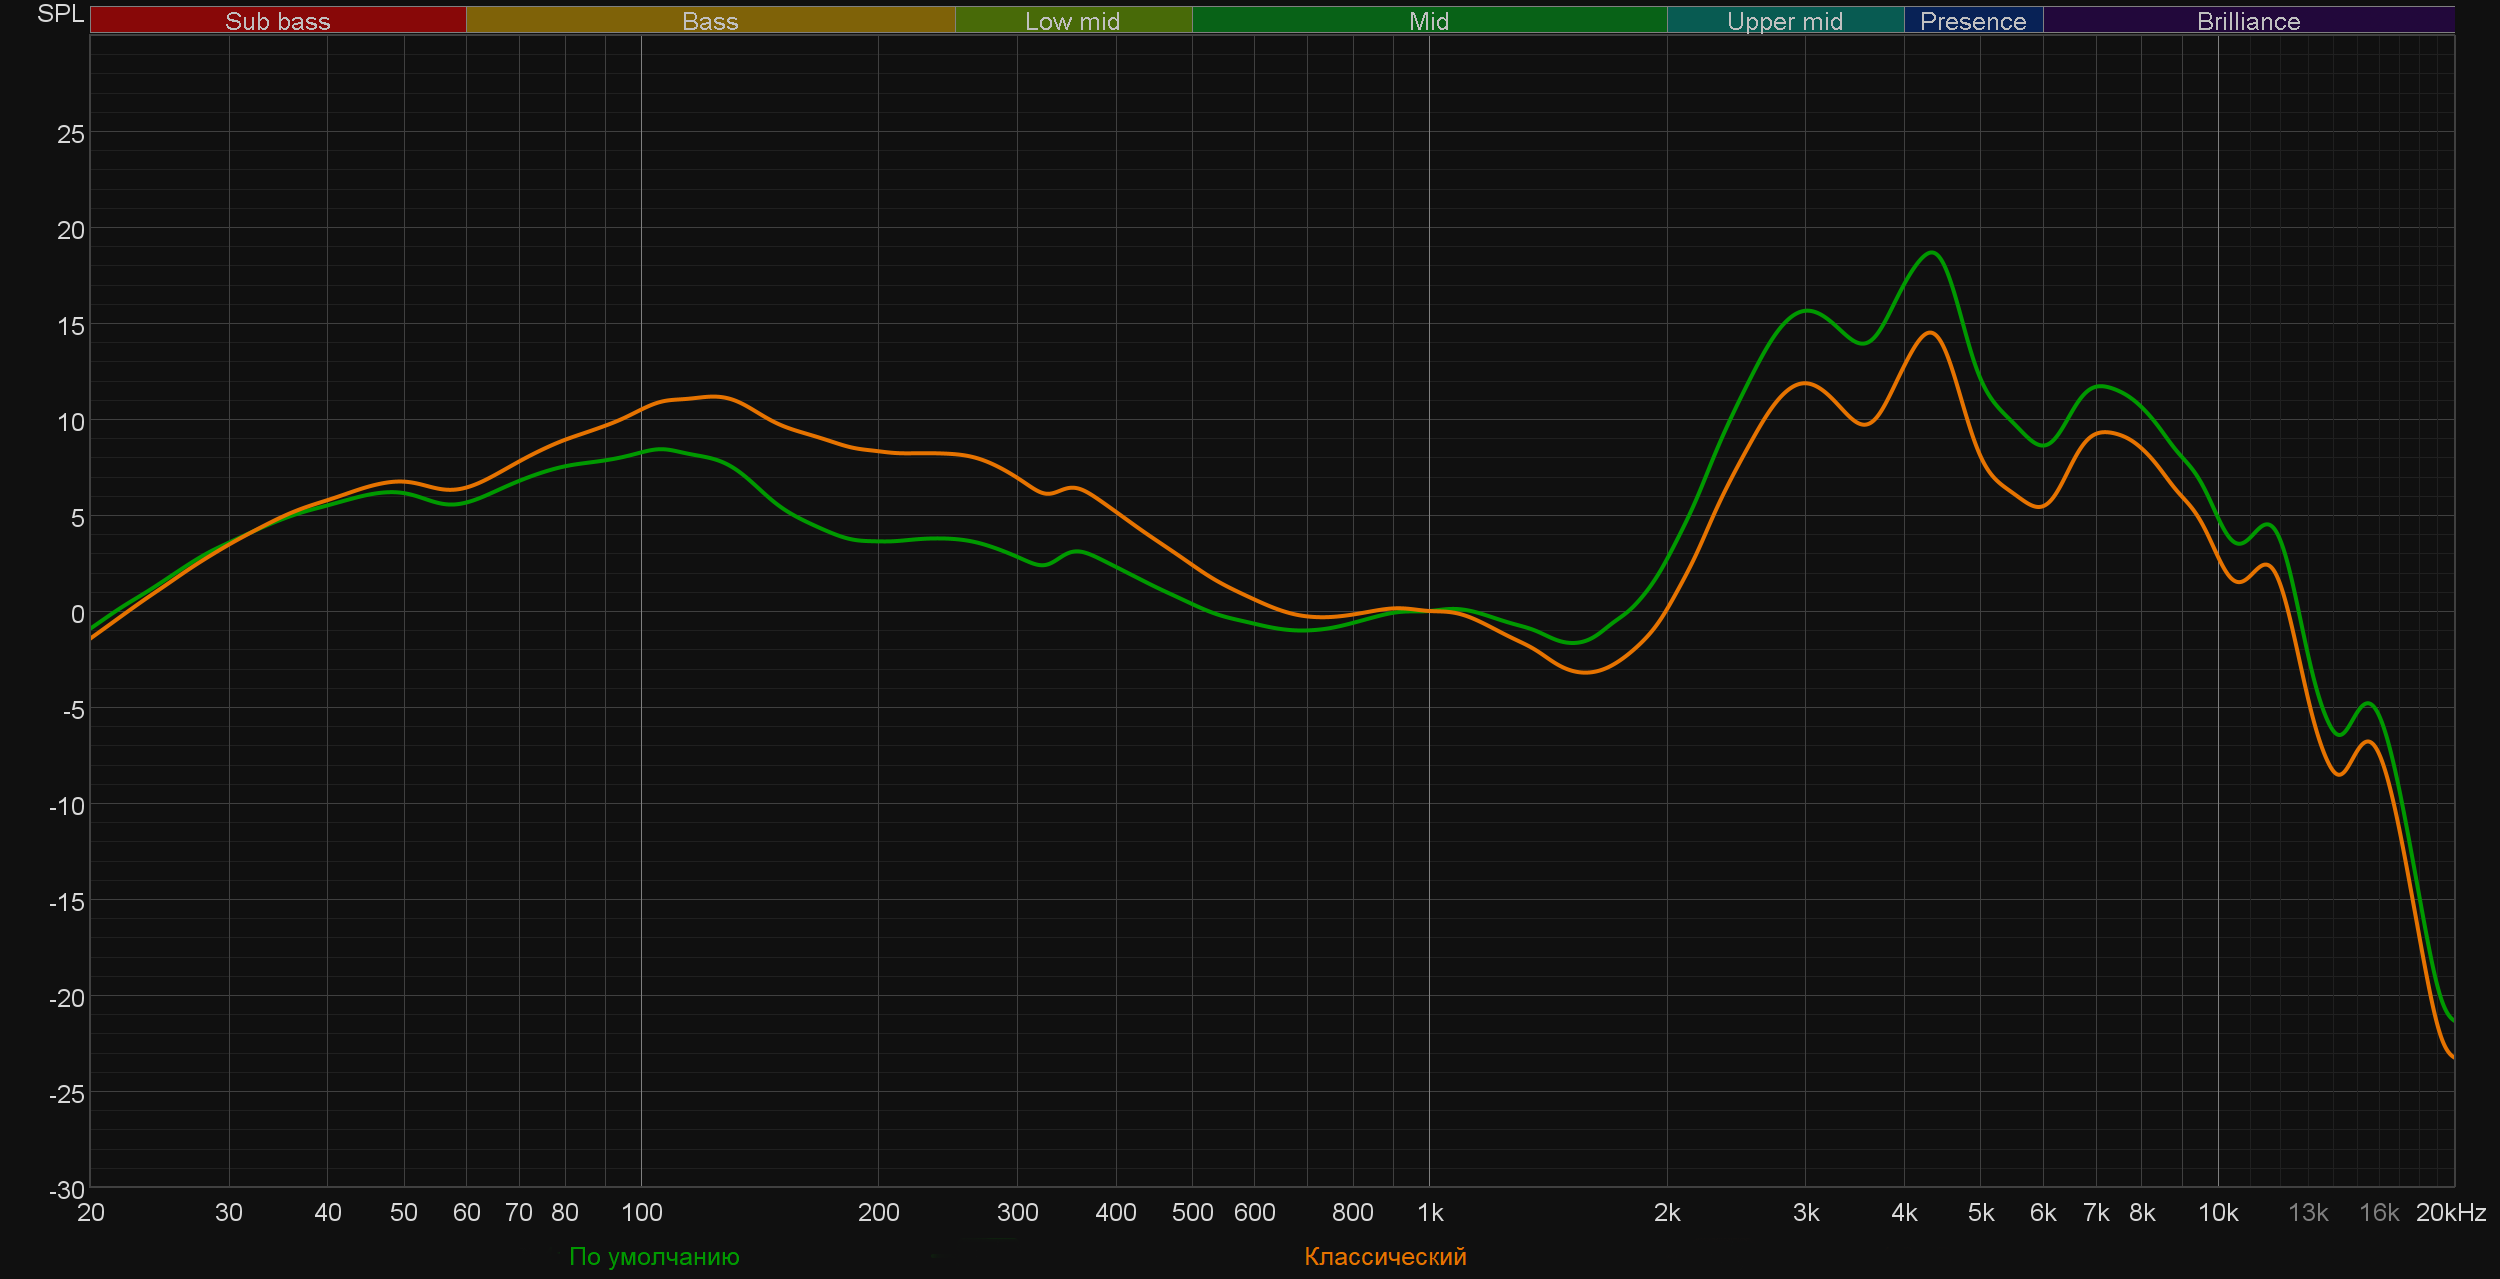This screenshot has width=2500, height=1279.
Task: Click the Sub bass band header
Action: click(x=277, y=21)
